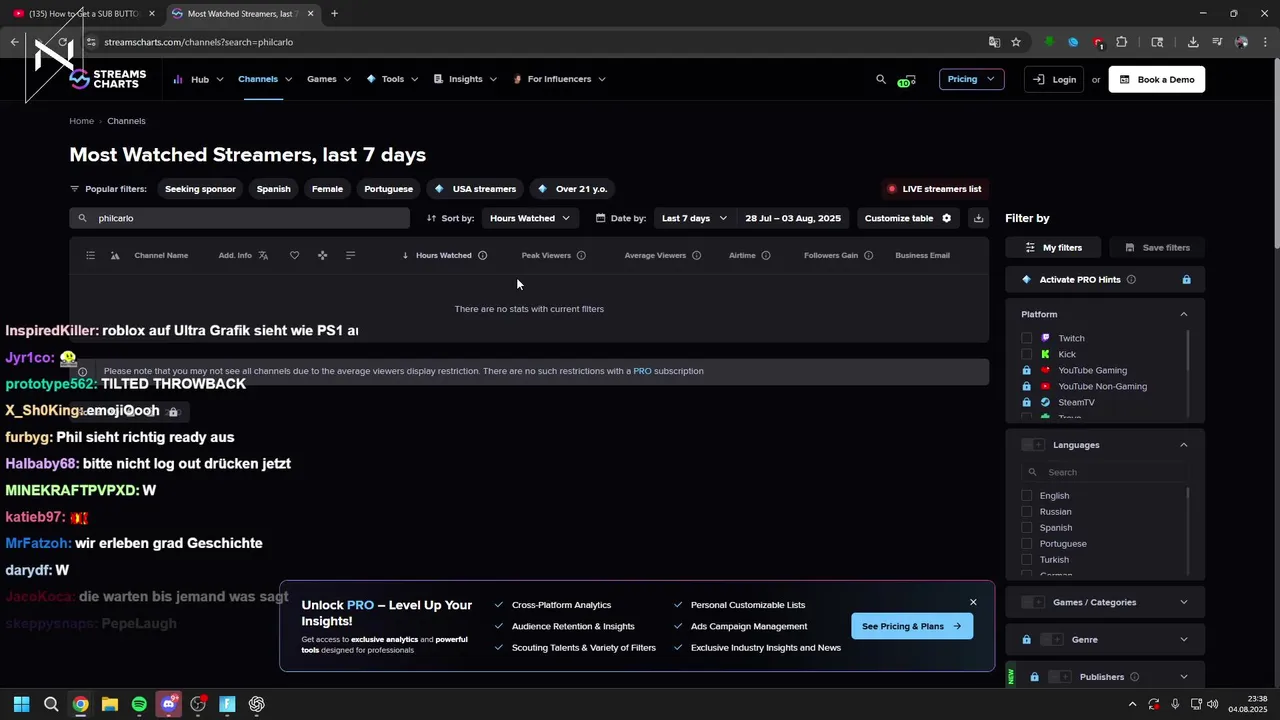The image size is (1280, 720).
Task: Click the translate icon next to Add. Info
Action: pos(263,255)
